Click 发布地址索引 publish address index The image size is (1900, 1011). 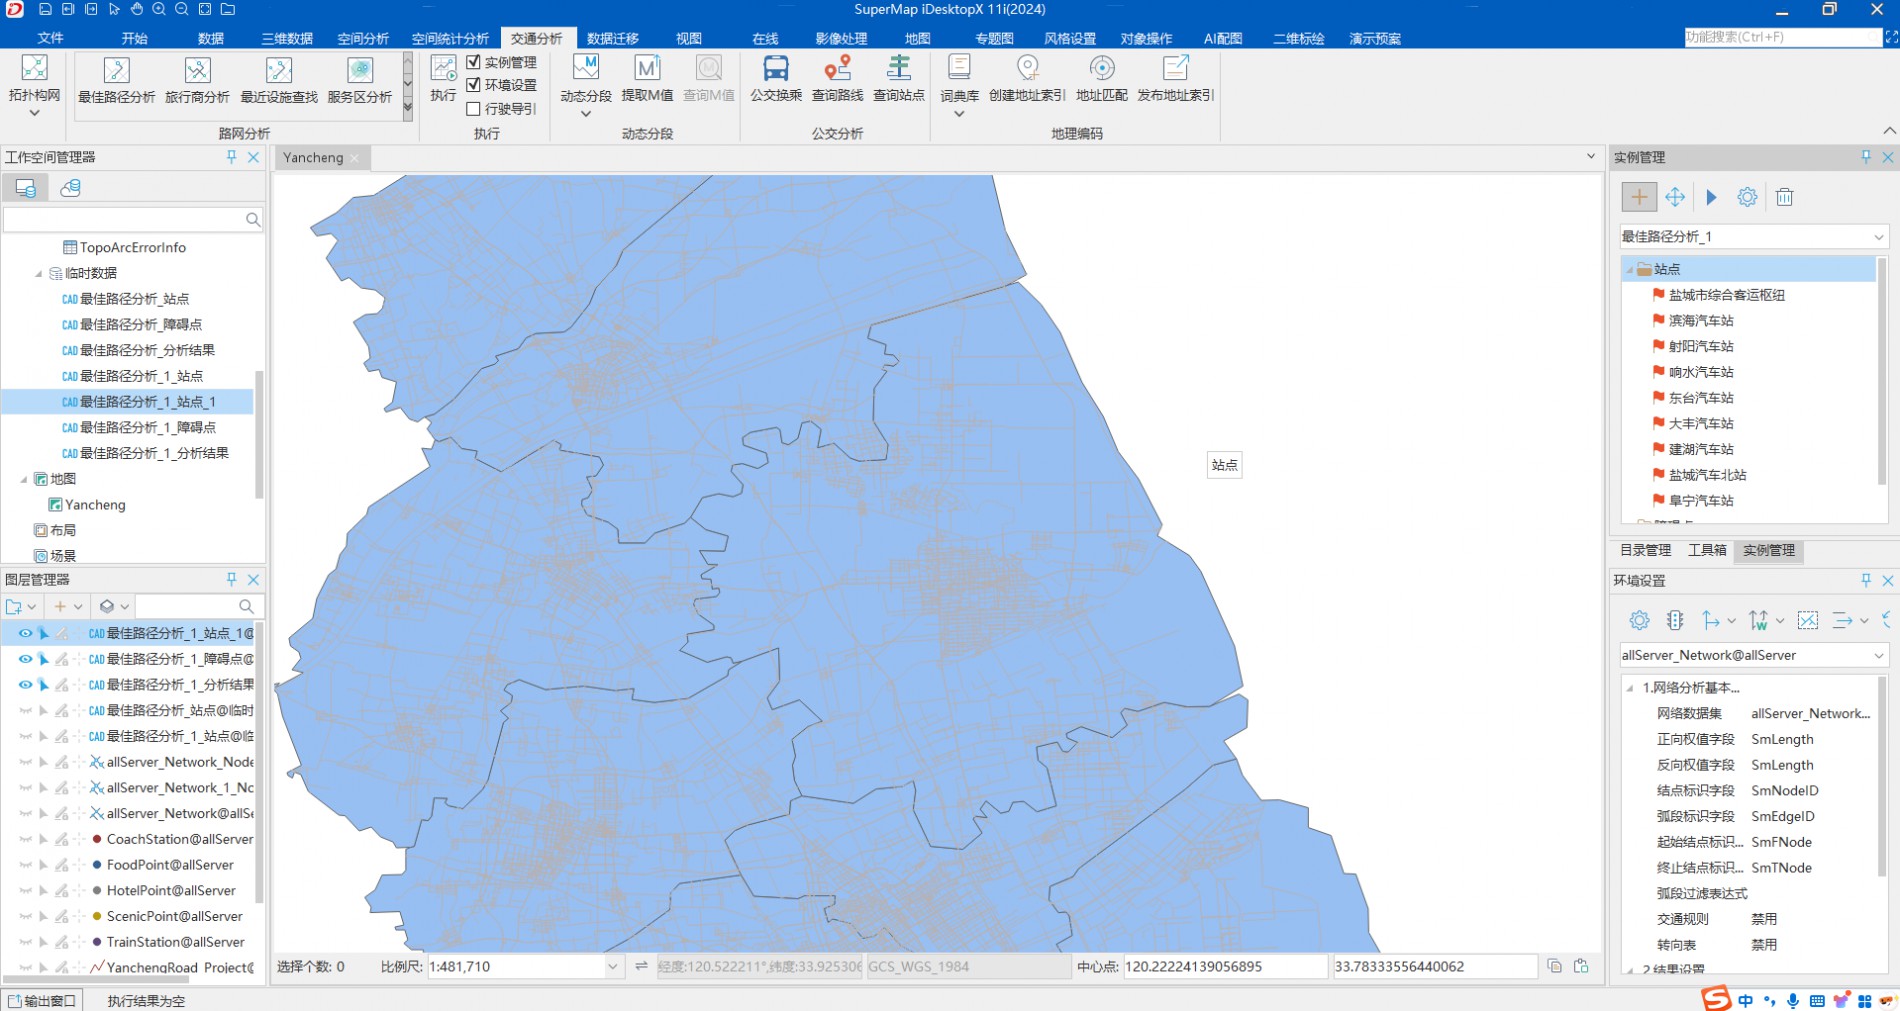(1176, 78)
